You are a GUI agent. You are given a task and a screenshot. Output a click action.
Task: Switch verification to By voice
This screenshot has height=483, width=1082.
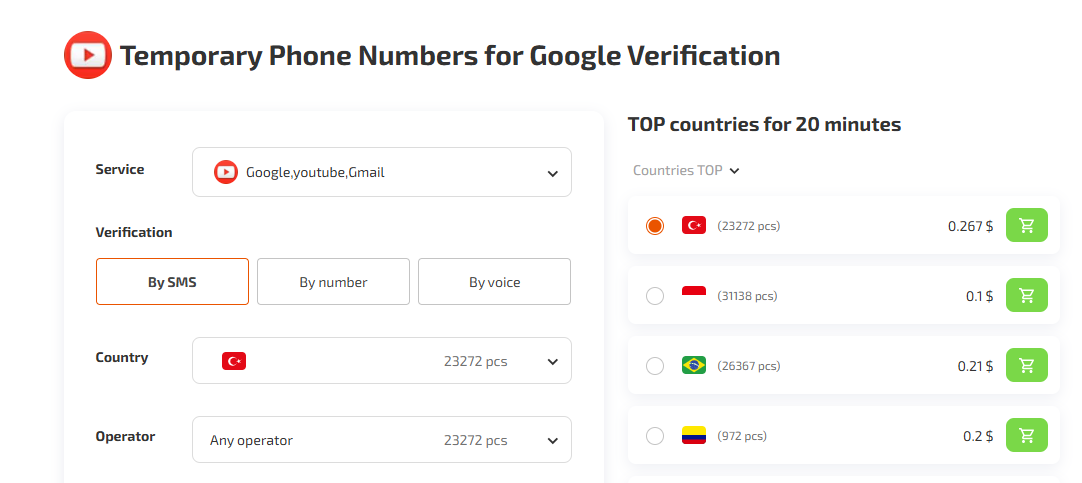pyautogui.click(x=494, y=282)
